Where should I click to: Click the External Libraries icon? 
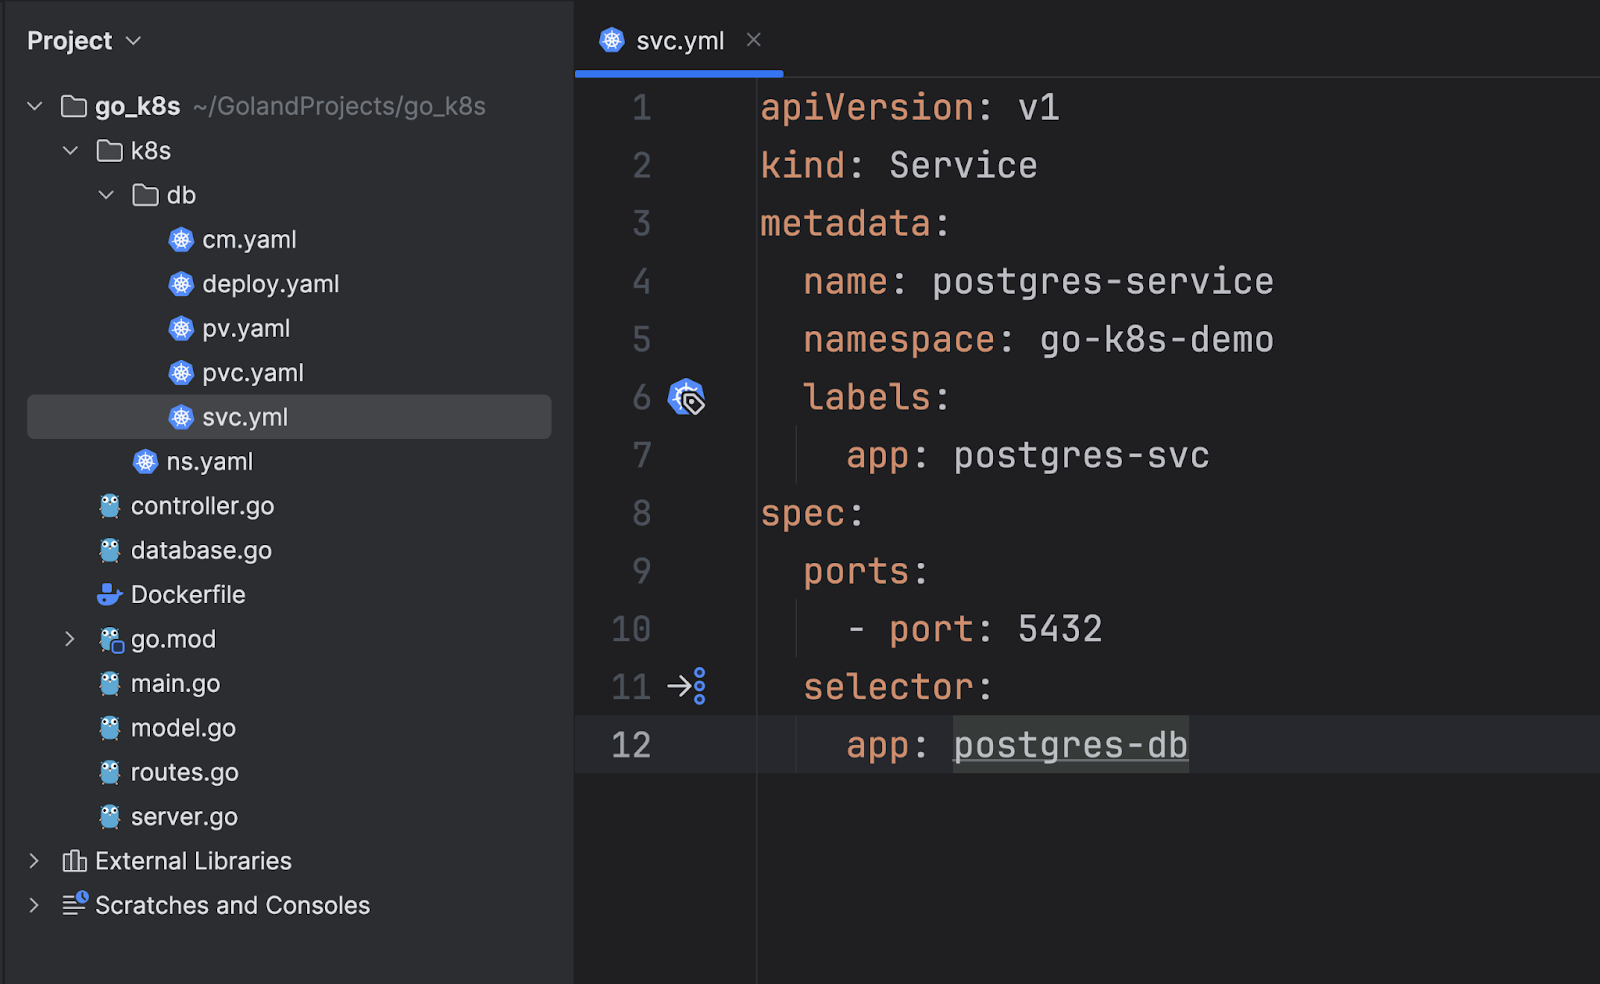click(75, 861)
